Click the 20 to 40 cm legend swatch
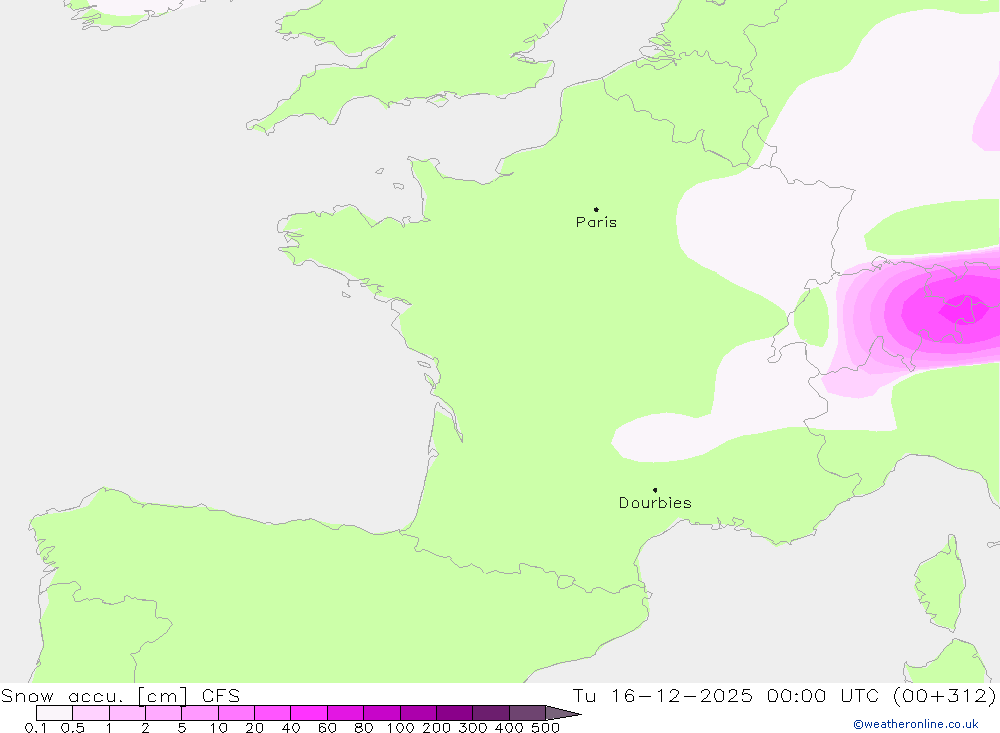Image resolution: width=1000 pixels, height=733 pixels. [x=272, y=713]
